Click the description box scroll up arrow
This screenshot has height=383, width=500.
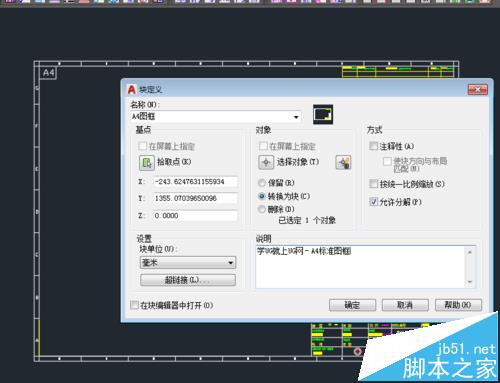[470, 252]
